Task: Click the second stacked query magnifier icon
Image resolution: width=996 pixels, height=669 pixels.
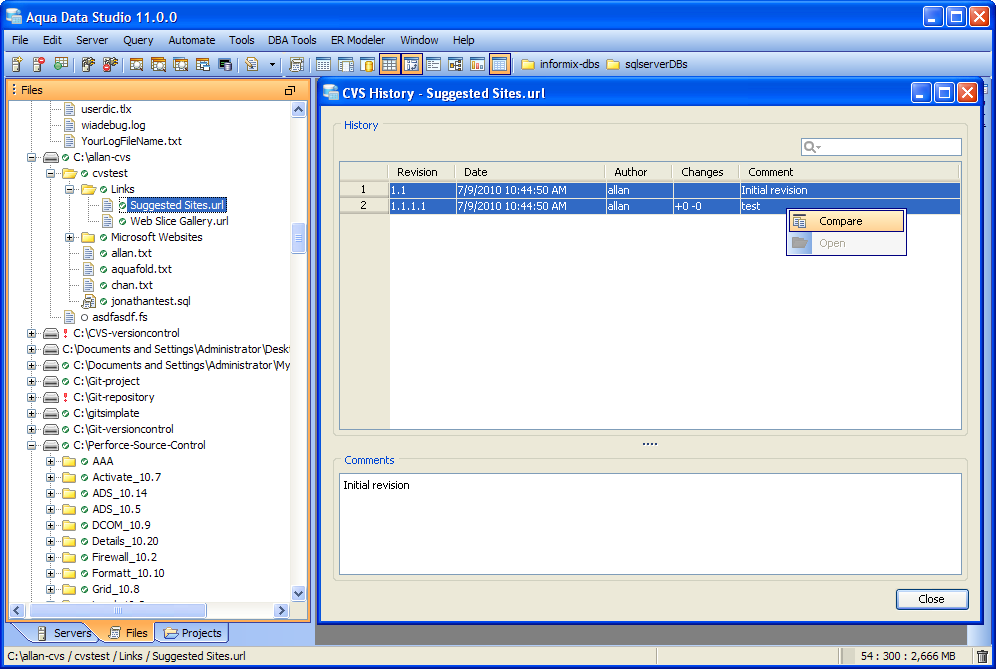Action: 158,64
